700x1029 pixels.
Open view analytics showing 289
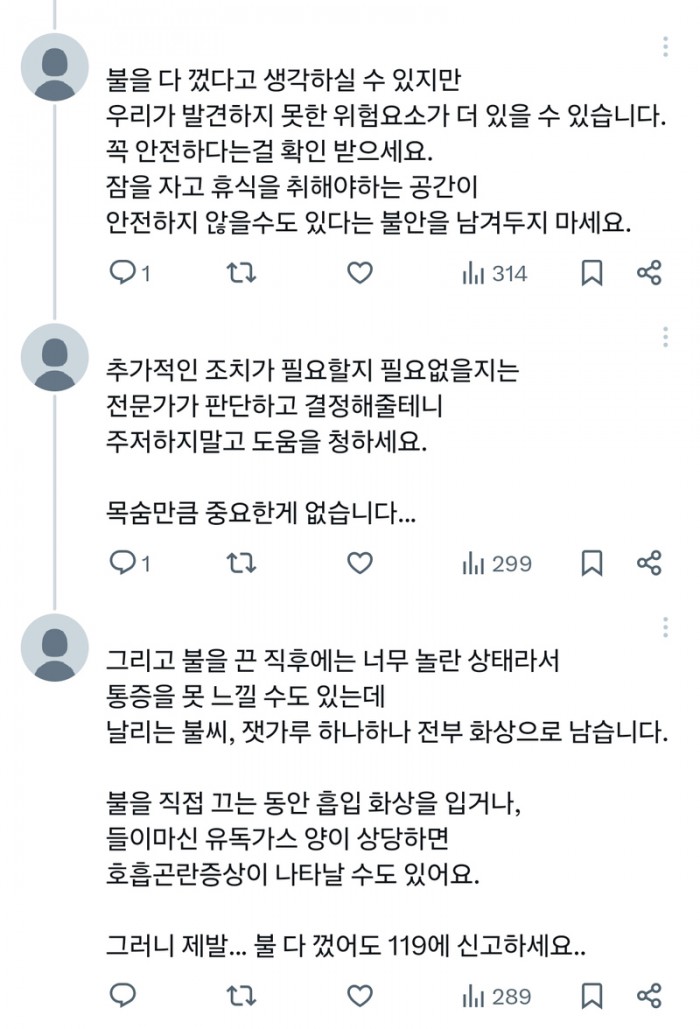click(497, 996)
